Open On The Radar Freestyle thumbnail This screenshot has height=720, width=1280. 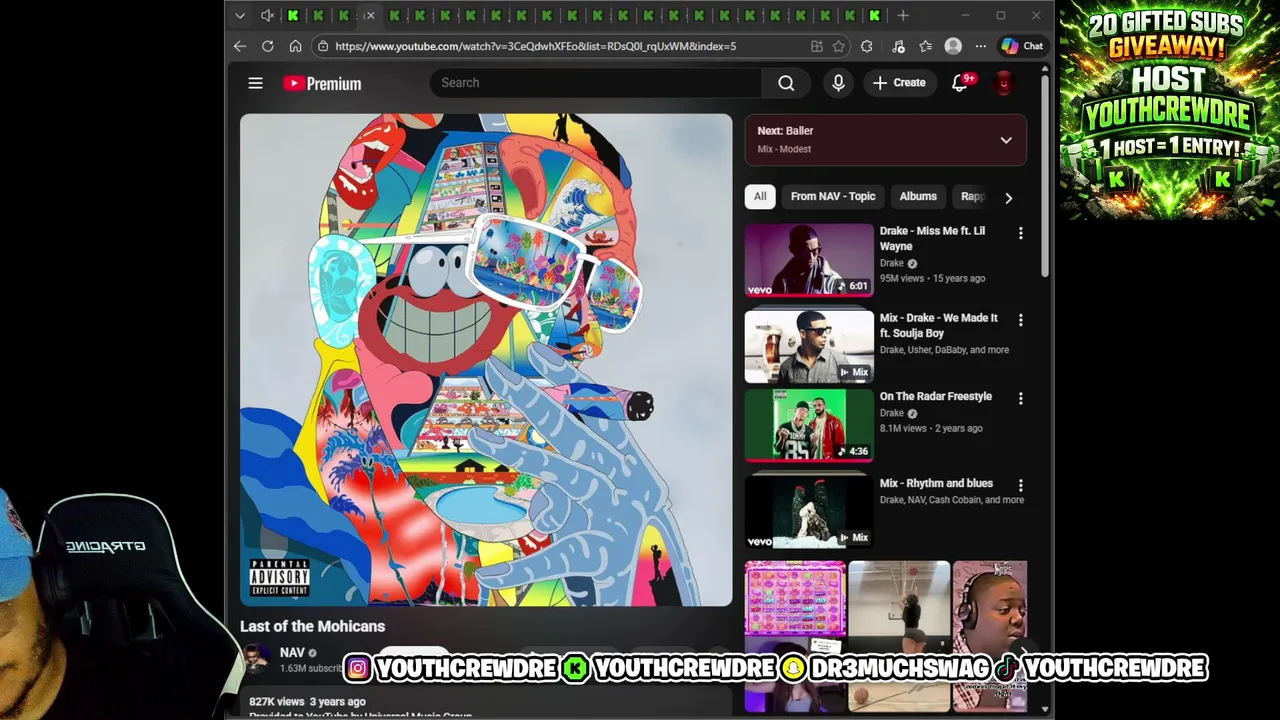click(809, 425)
